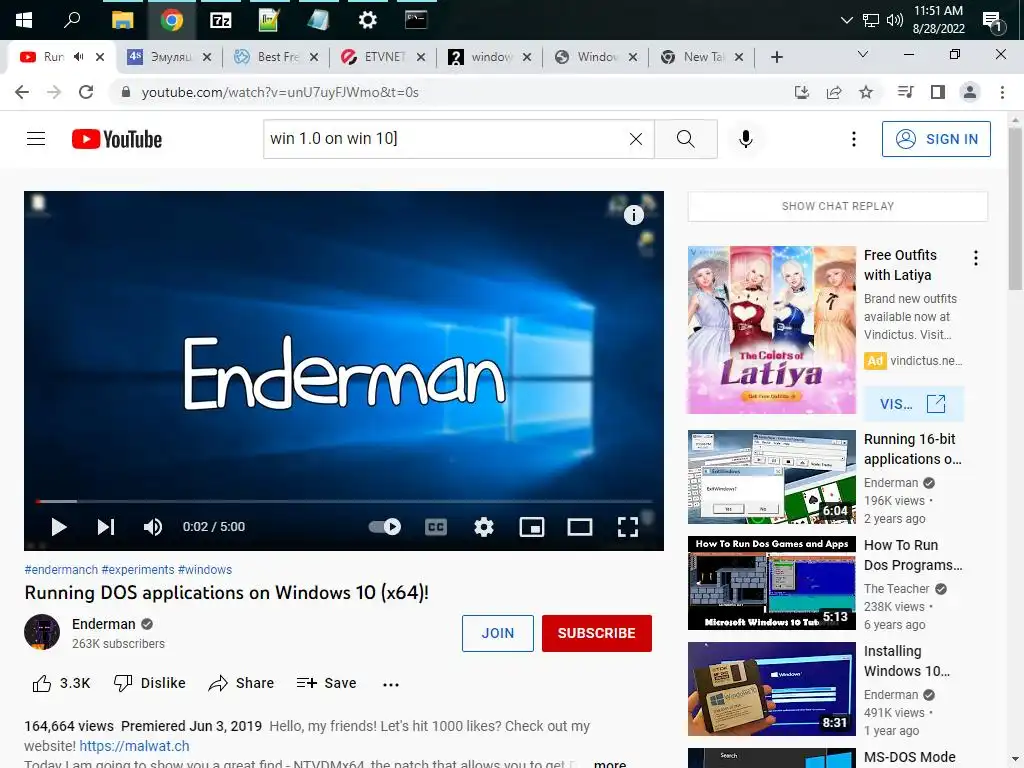Subscribe to Enderman channel
The width and height of the screenshot is (1024, 768).
pyautogui.click(x=596, y=633)
